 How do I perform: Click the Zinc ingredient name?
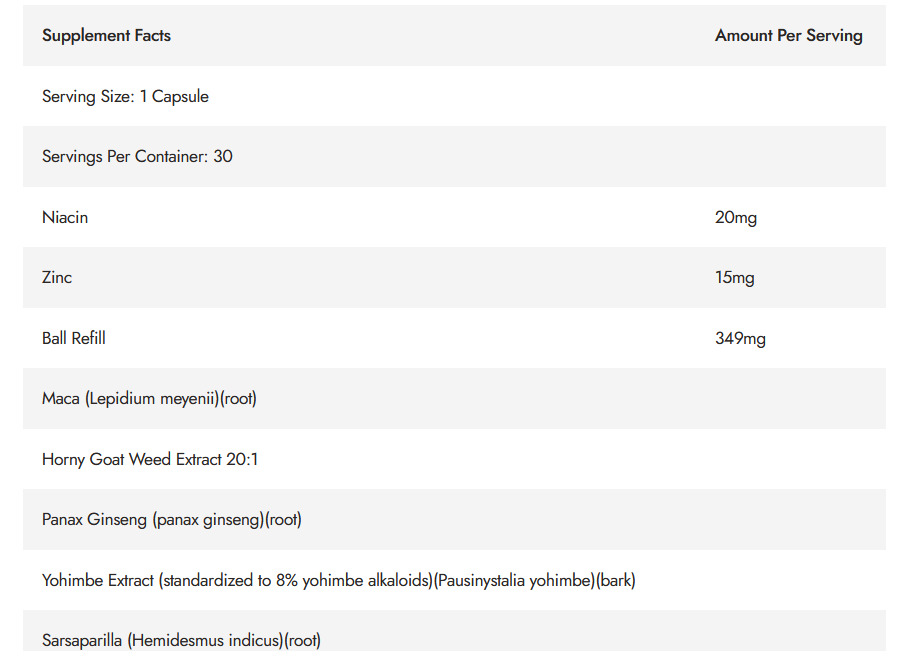pyautogui.click(x=57, y=278)
